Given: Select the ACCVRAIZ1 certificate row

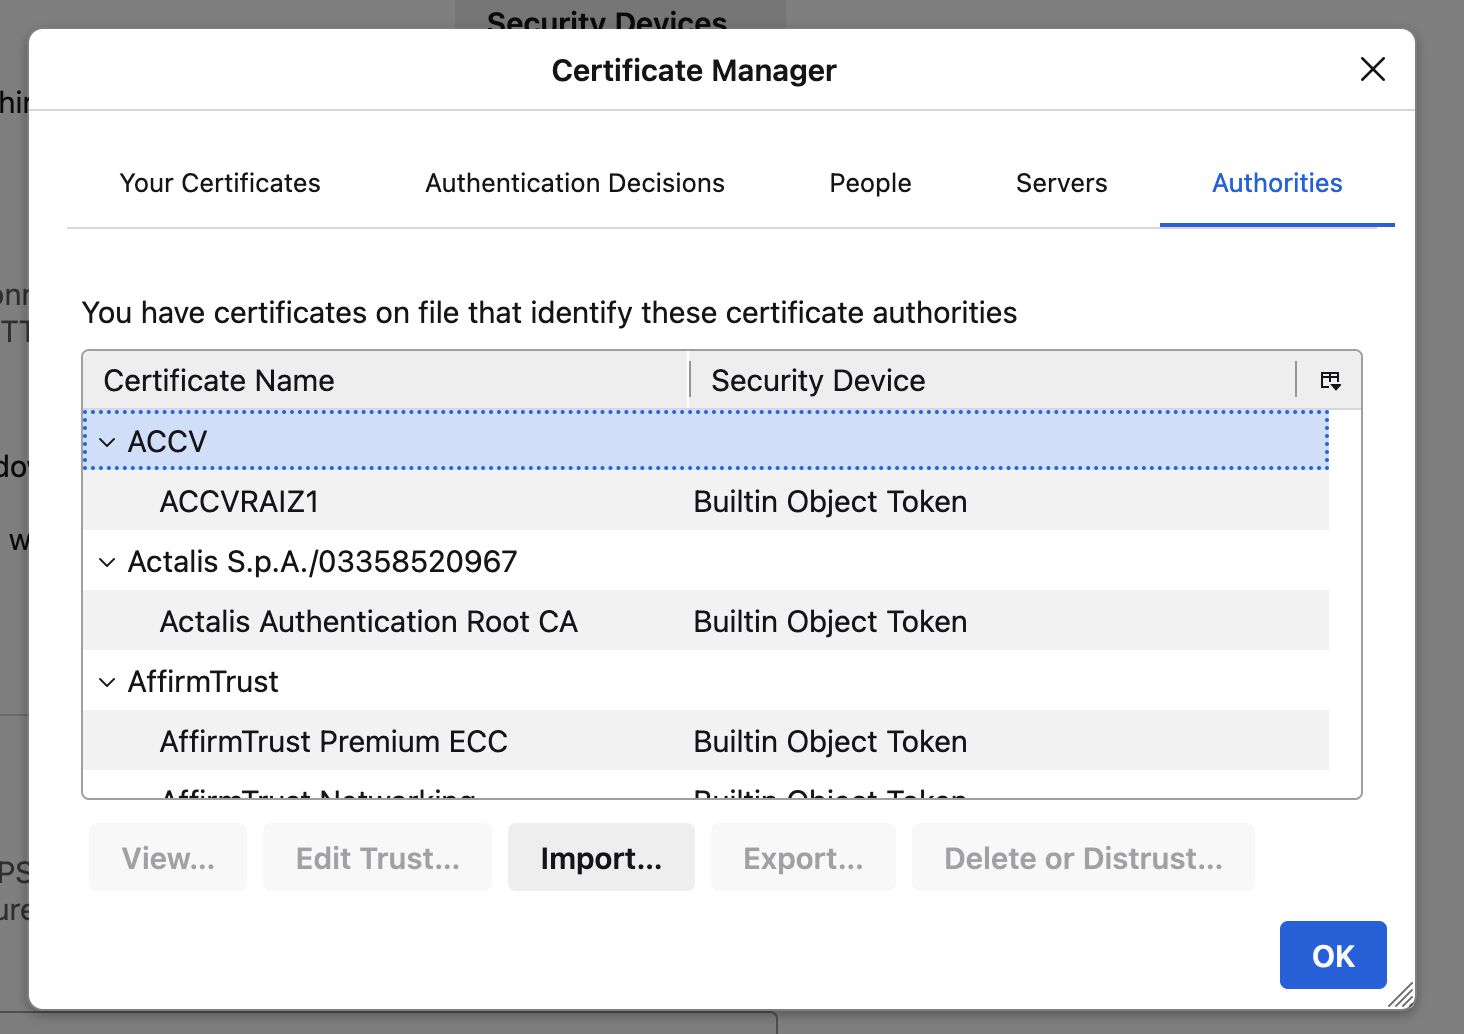Looking at the screenshot, I should point(706,501).
